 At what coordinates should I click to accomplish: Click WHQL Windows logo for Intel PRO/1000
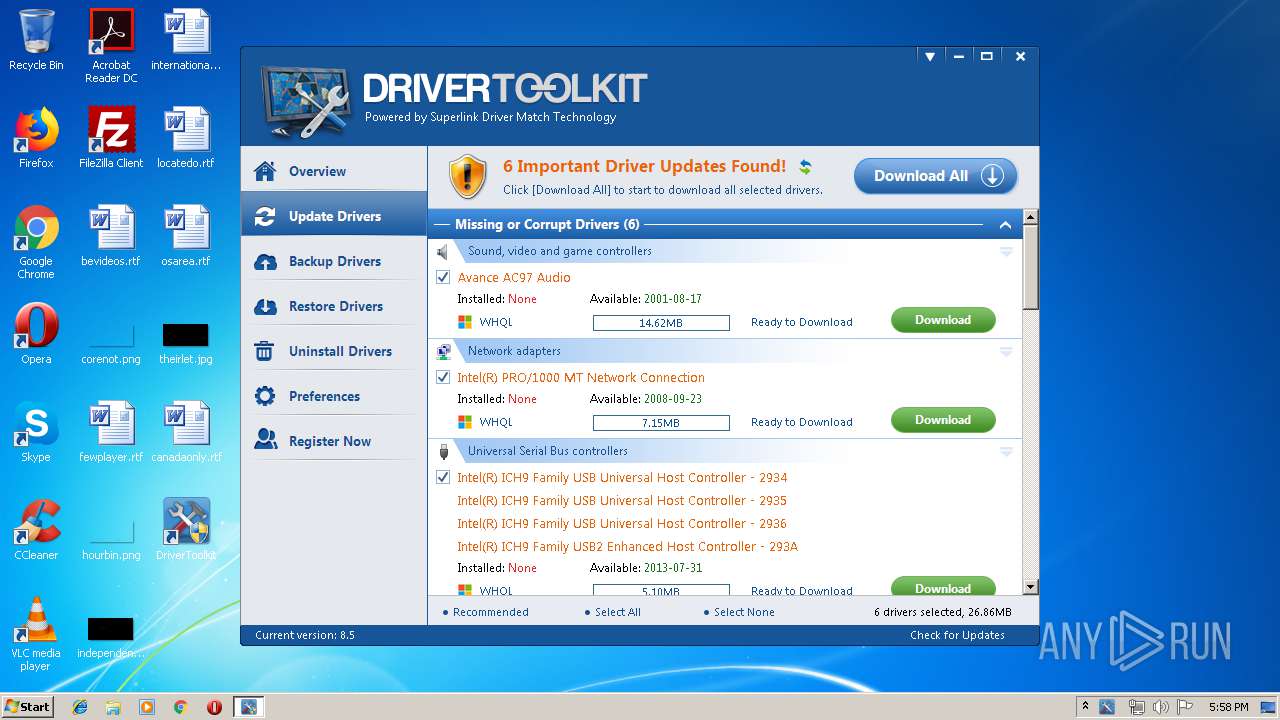pos(465,422)
